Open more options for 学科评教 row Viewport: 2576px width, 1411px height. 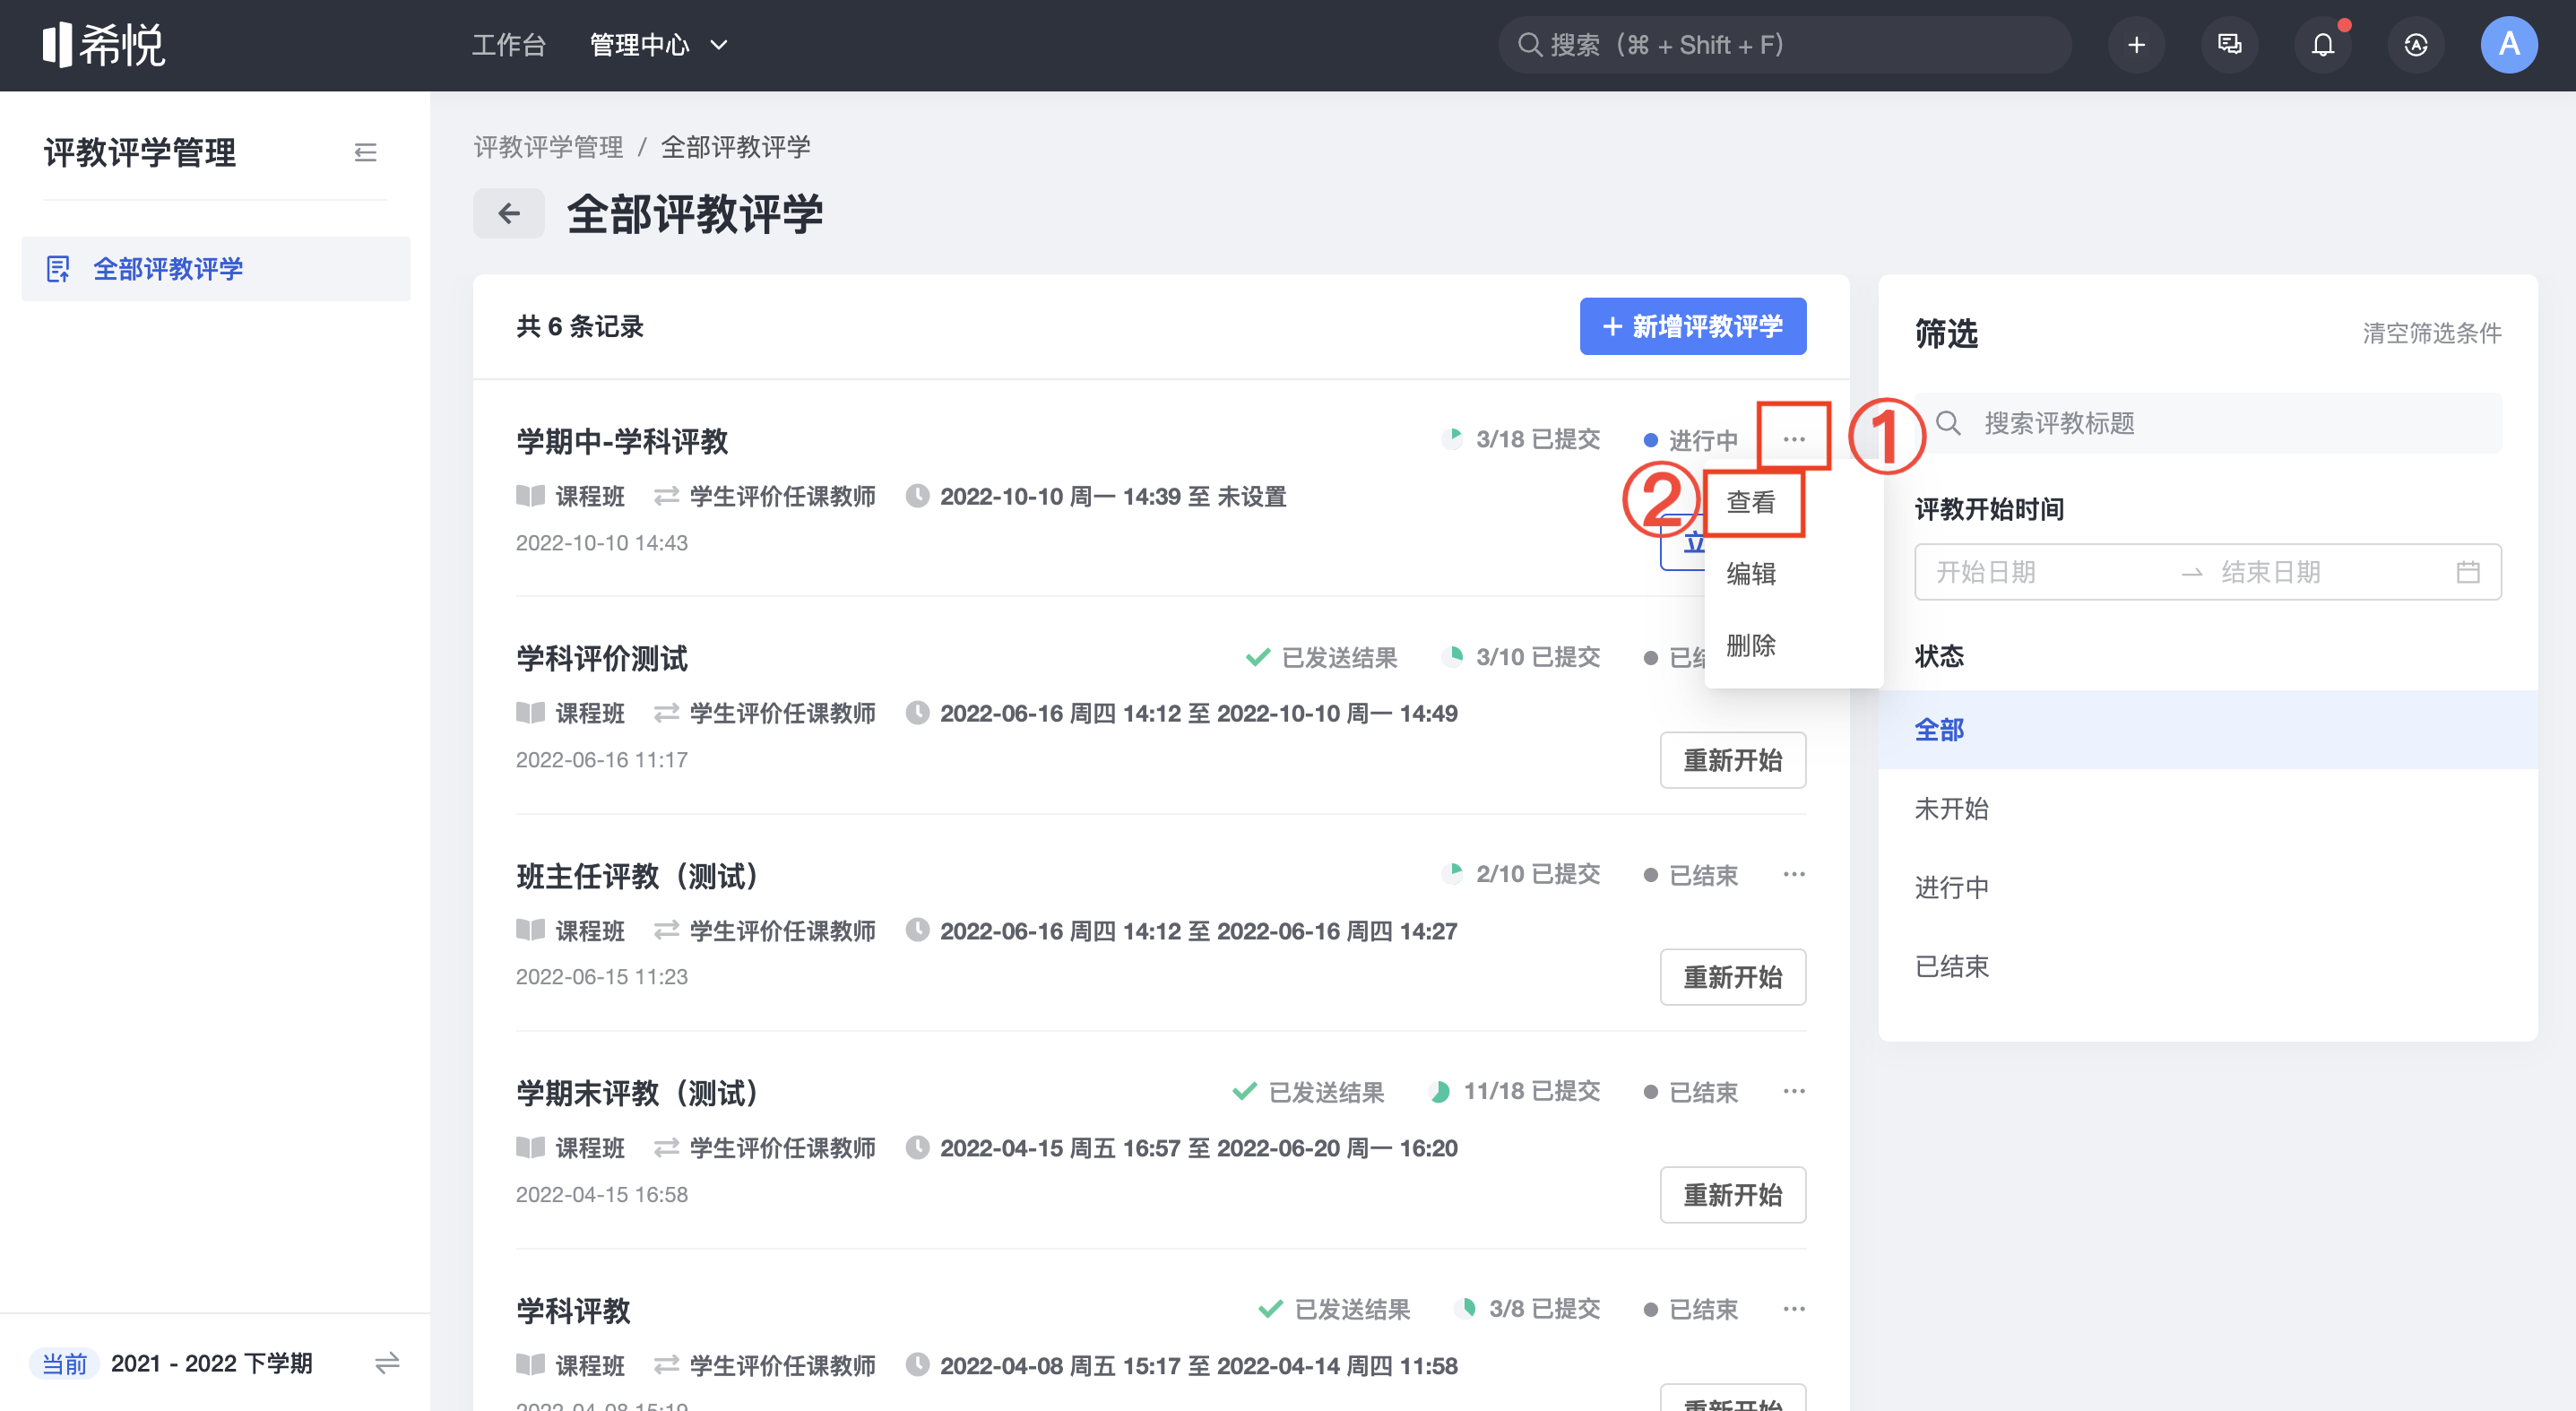1794,1309
